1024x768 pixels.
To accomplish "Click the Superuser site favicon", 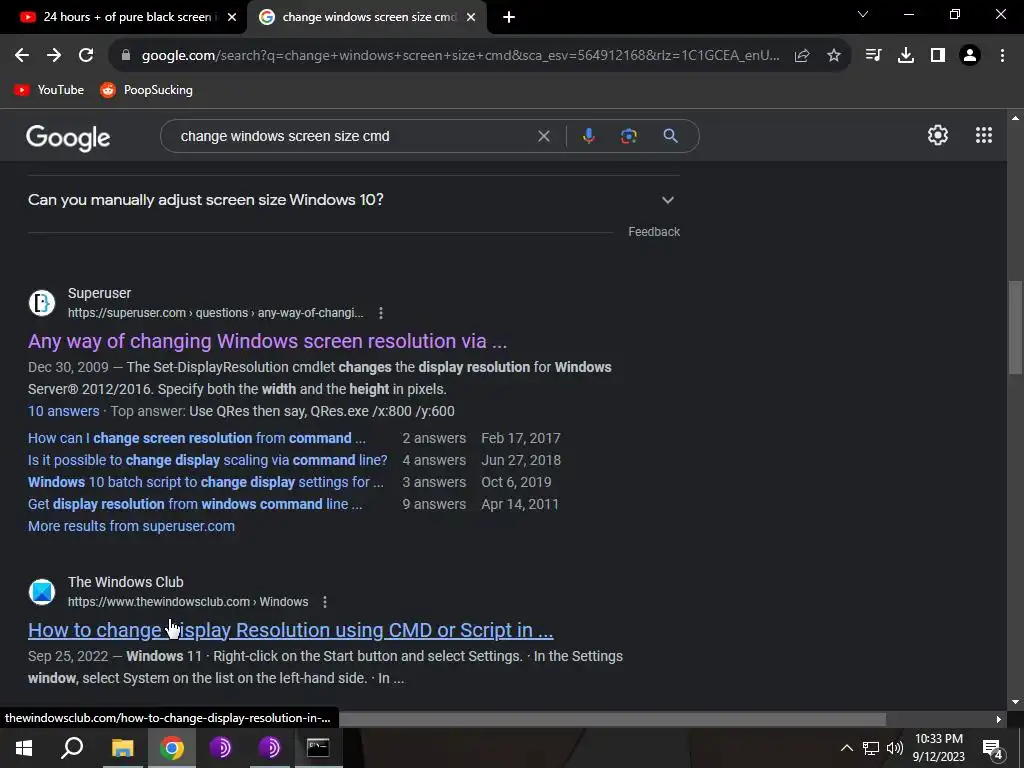I will [42, 303].
